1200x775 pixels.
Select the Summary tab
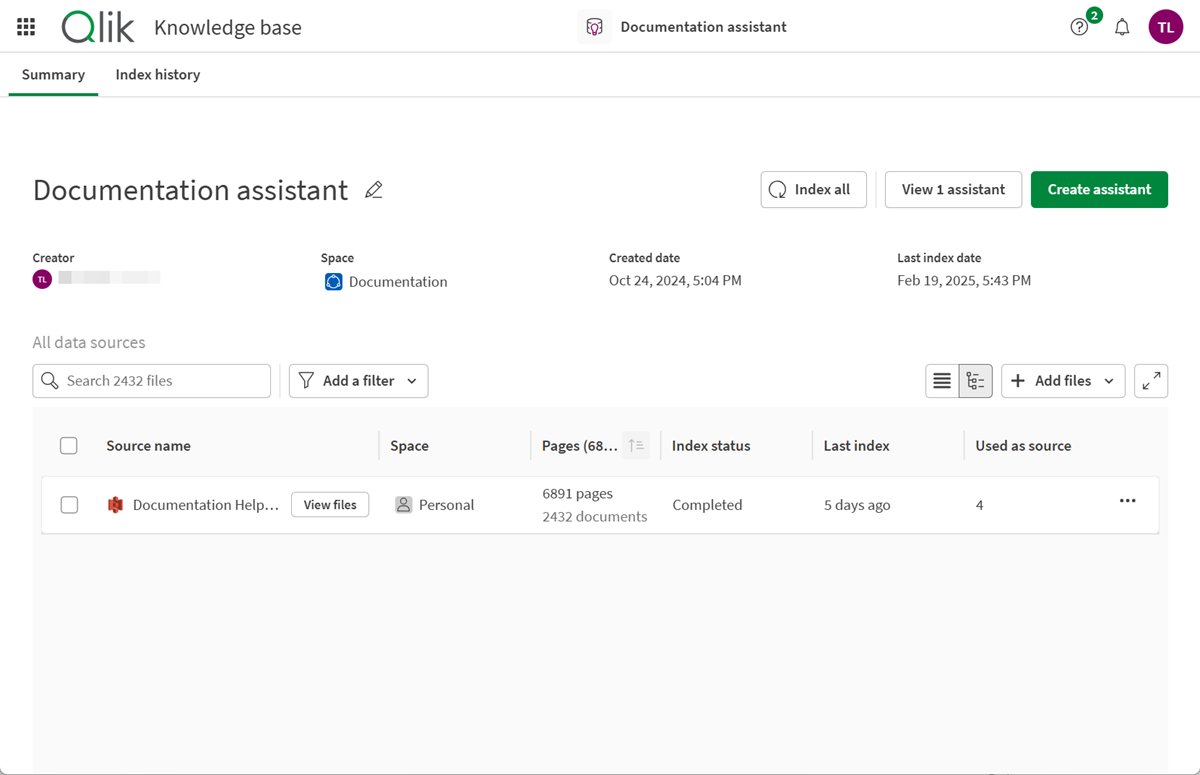(53, 75)
